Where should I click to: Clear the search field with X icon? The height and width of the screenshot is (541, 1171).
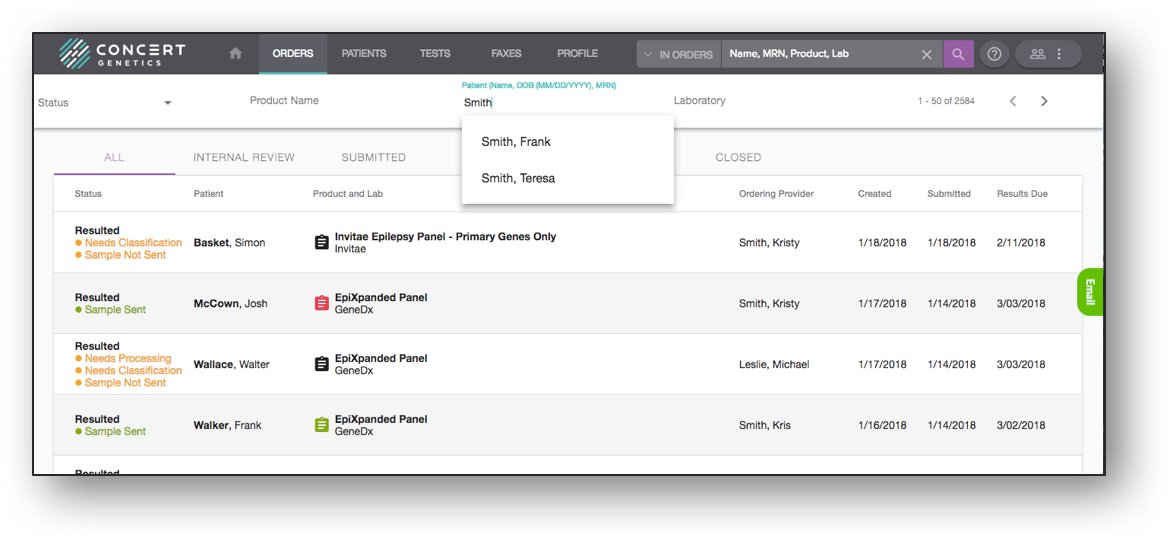[x=926, y=54]
